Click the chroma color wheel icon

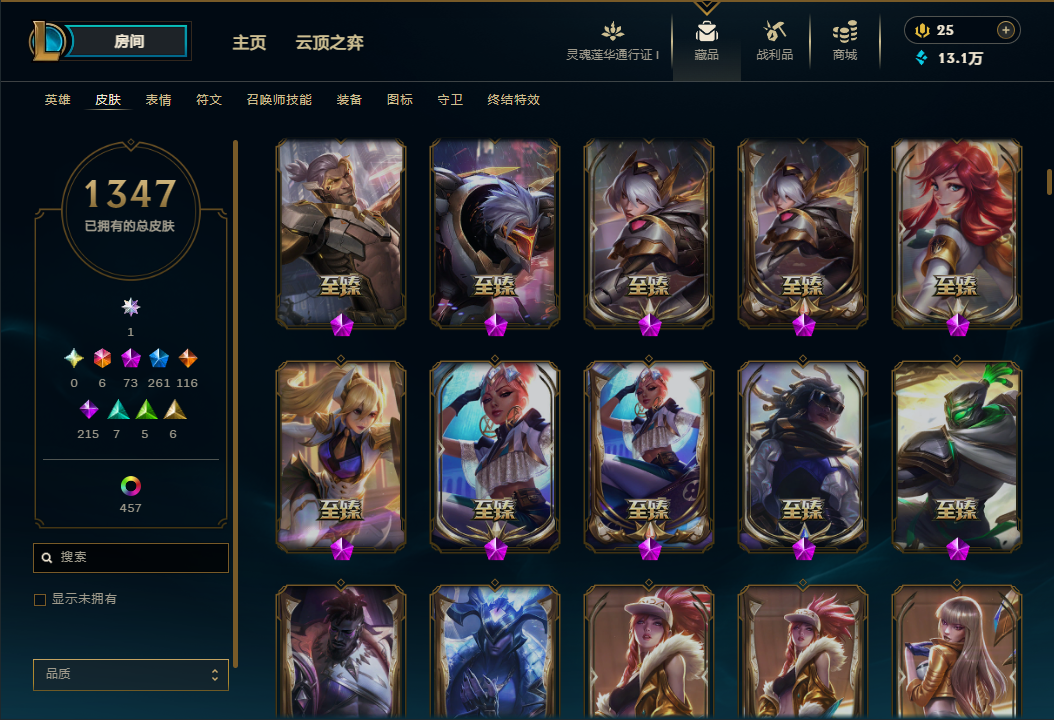[x=130, y=485]
